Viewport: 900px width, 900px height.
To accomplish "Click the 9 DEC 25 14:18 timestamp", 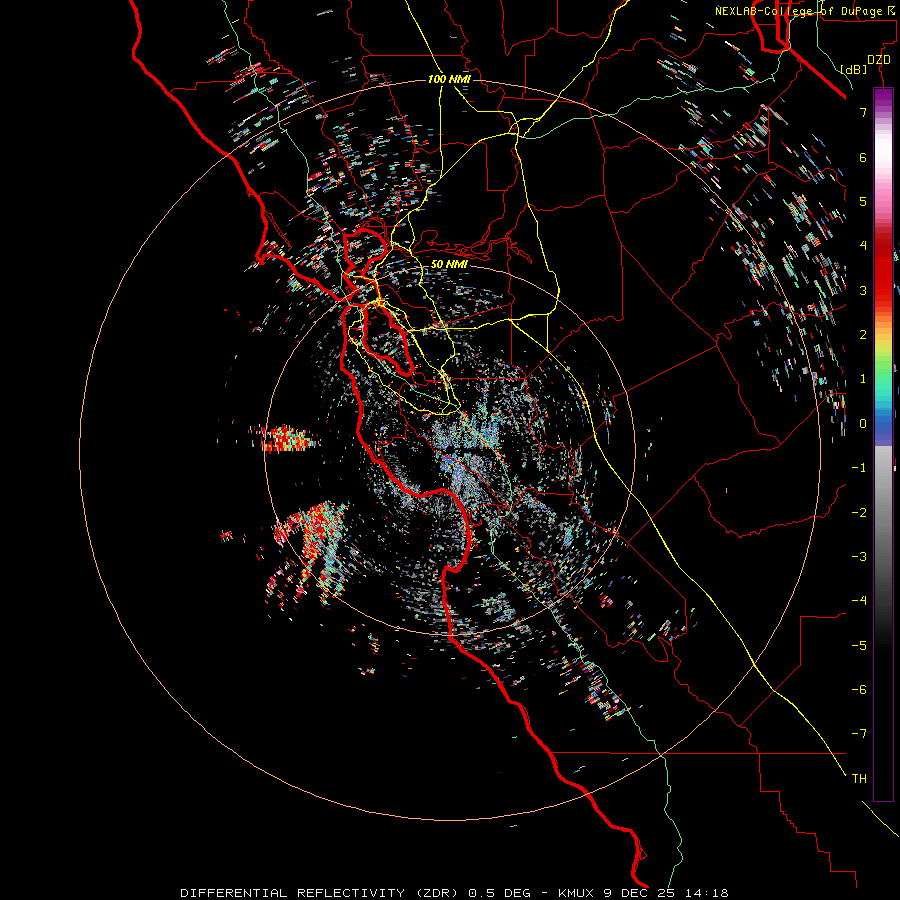I will coord(666,893).
